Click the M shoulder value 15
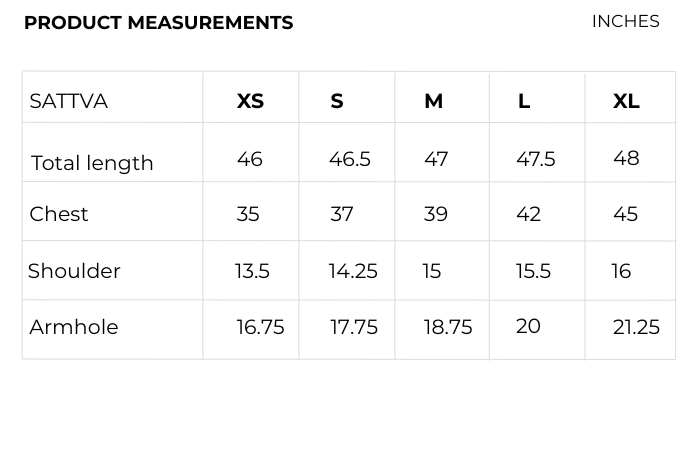This screenshot has height=450, width=700. pos(432,271)
